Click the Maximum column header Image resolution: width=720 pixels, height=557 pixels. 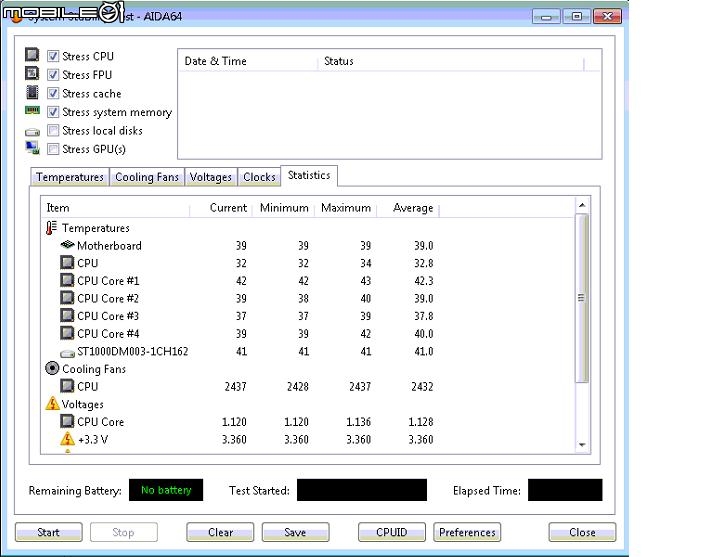coord(346,208)
